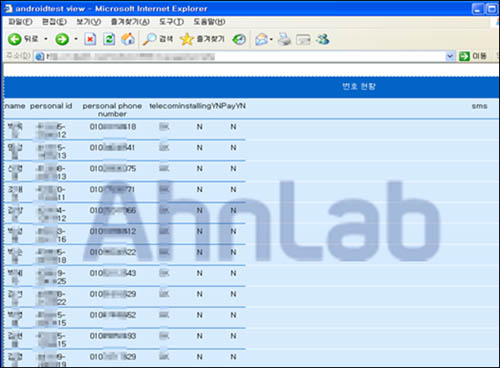The image size is (500, 368).
Task: Click the 'personal id' column header
Action: click(x=51, y=106)
